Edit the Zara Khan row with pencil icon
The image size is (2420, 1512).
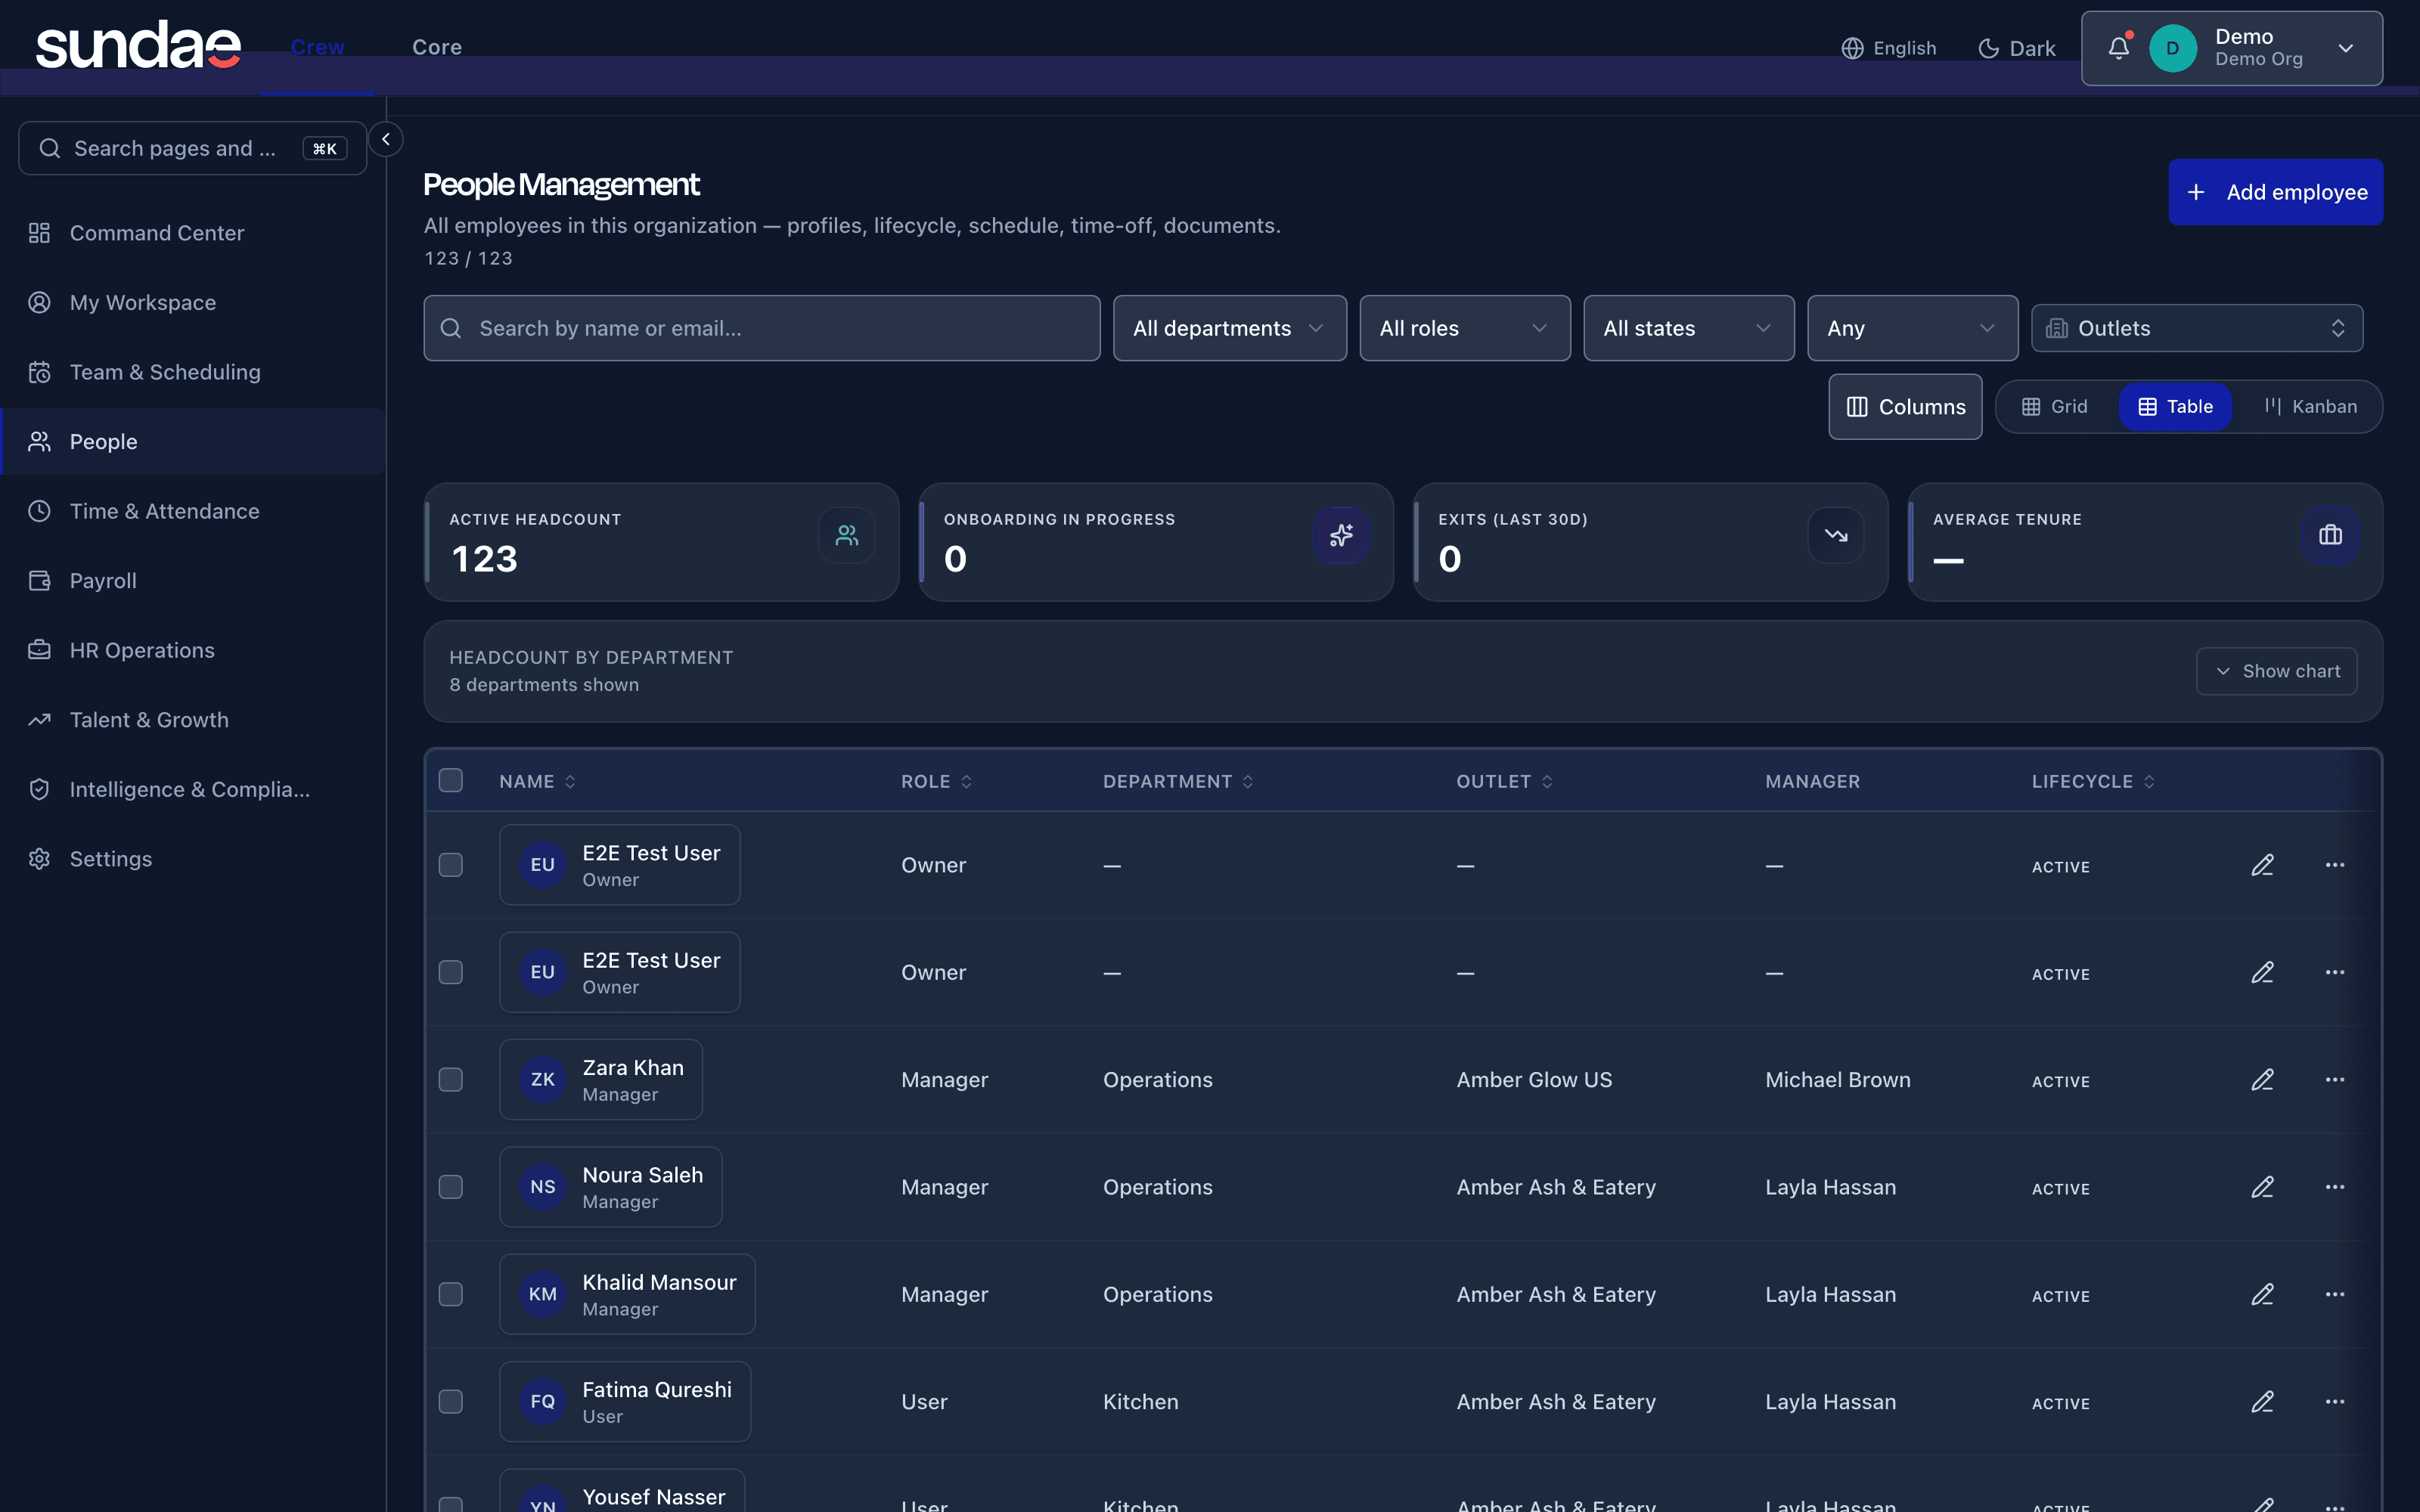coord(2263,1080)
